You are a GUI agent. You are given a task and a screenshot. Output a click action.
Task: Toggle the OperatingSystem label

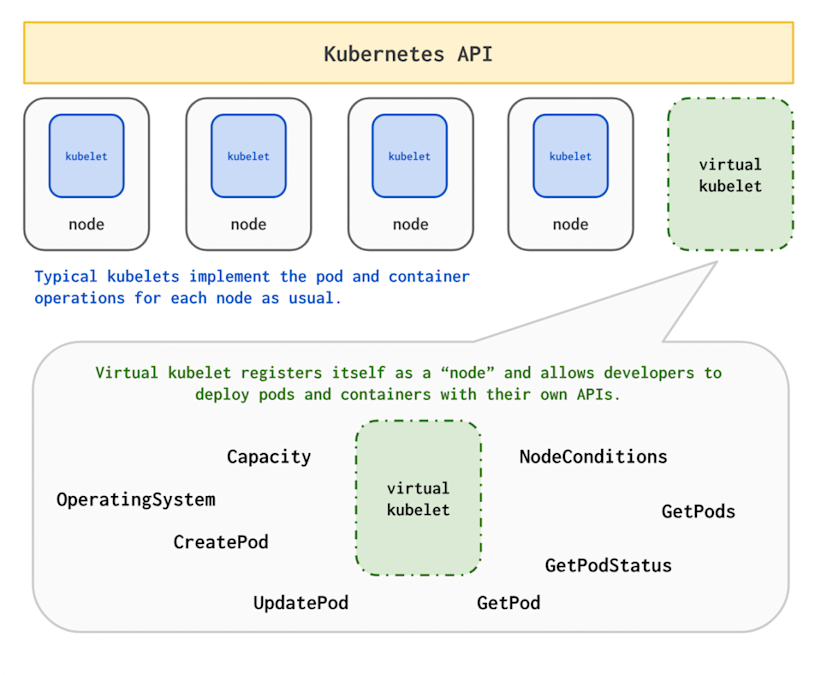pyautogui.click(x=135, y=499)
